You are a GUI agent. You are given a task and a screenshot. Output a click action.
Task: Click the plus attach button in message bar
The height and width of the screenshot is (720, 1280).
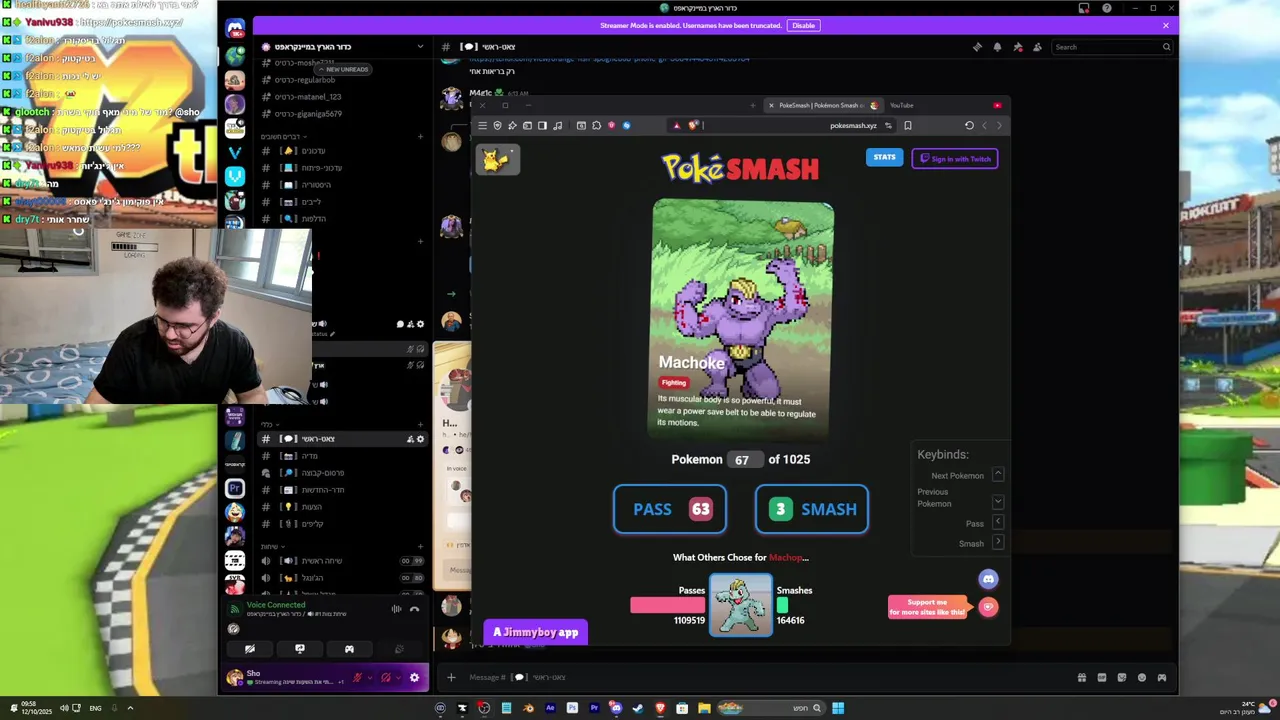[x=451, y=677]
